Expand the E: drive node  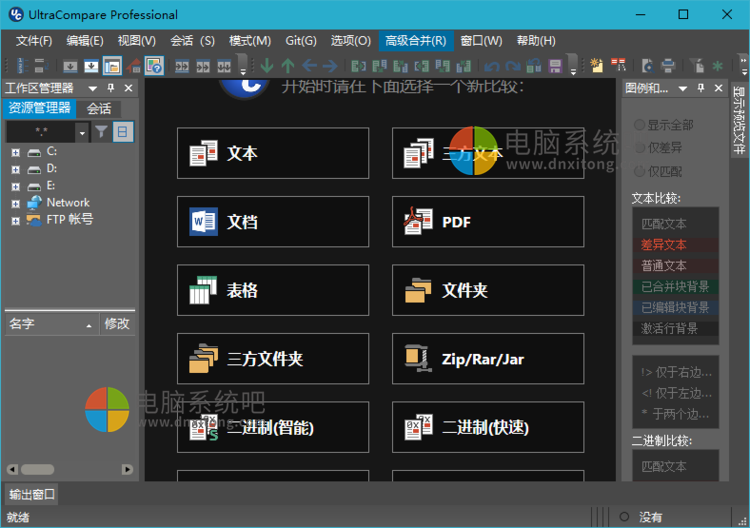tap(16, 187)
